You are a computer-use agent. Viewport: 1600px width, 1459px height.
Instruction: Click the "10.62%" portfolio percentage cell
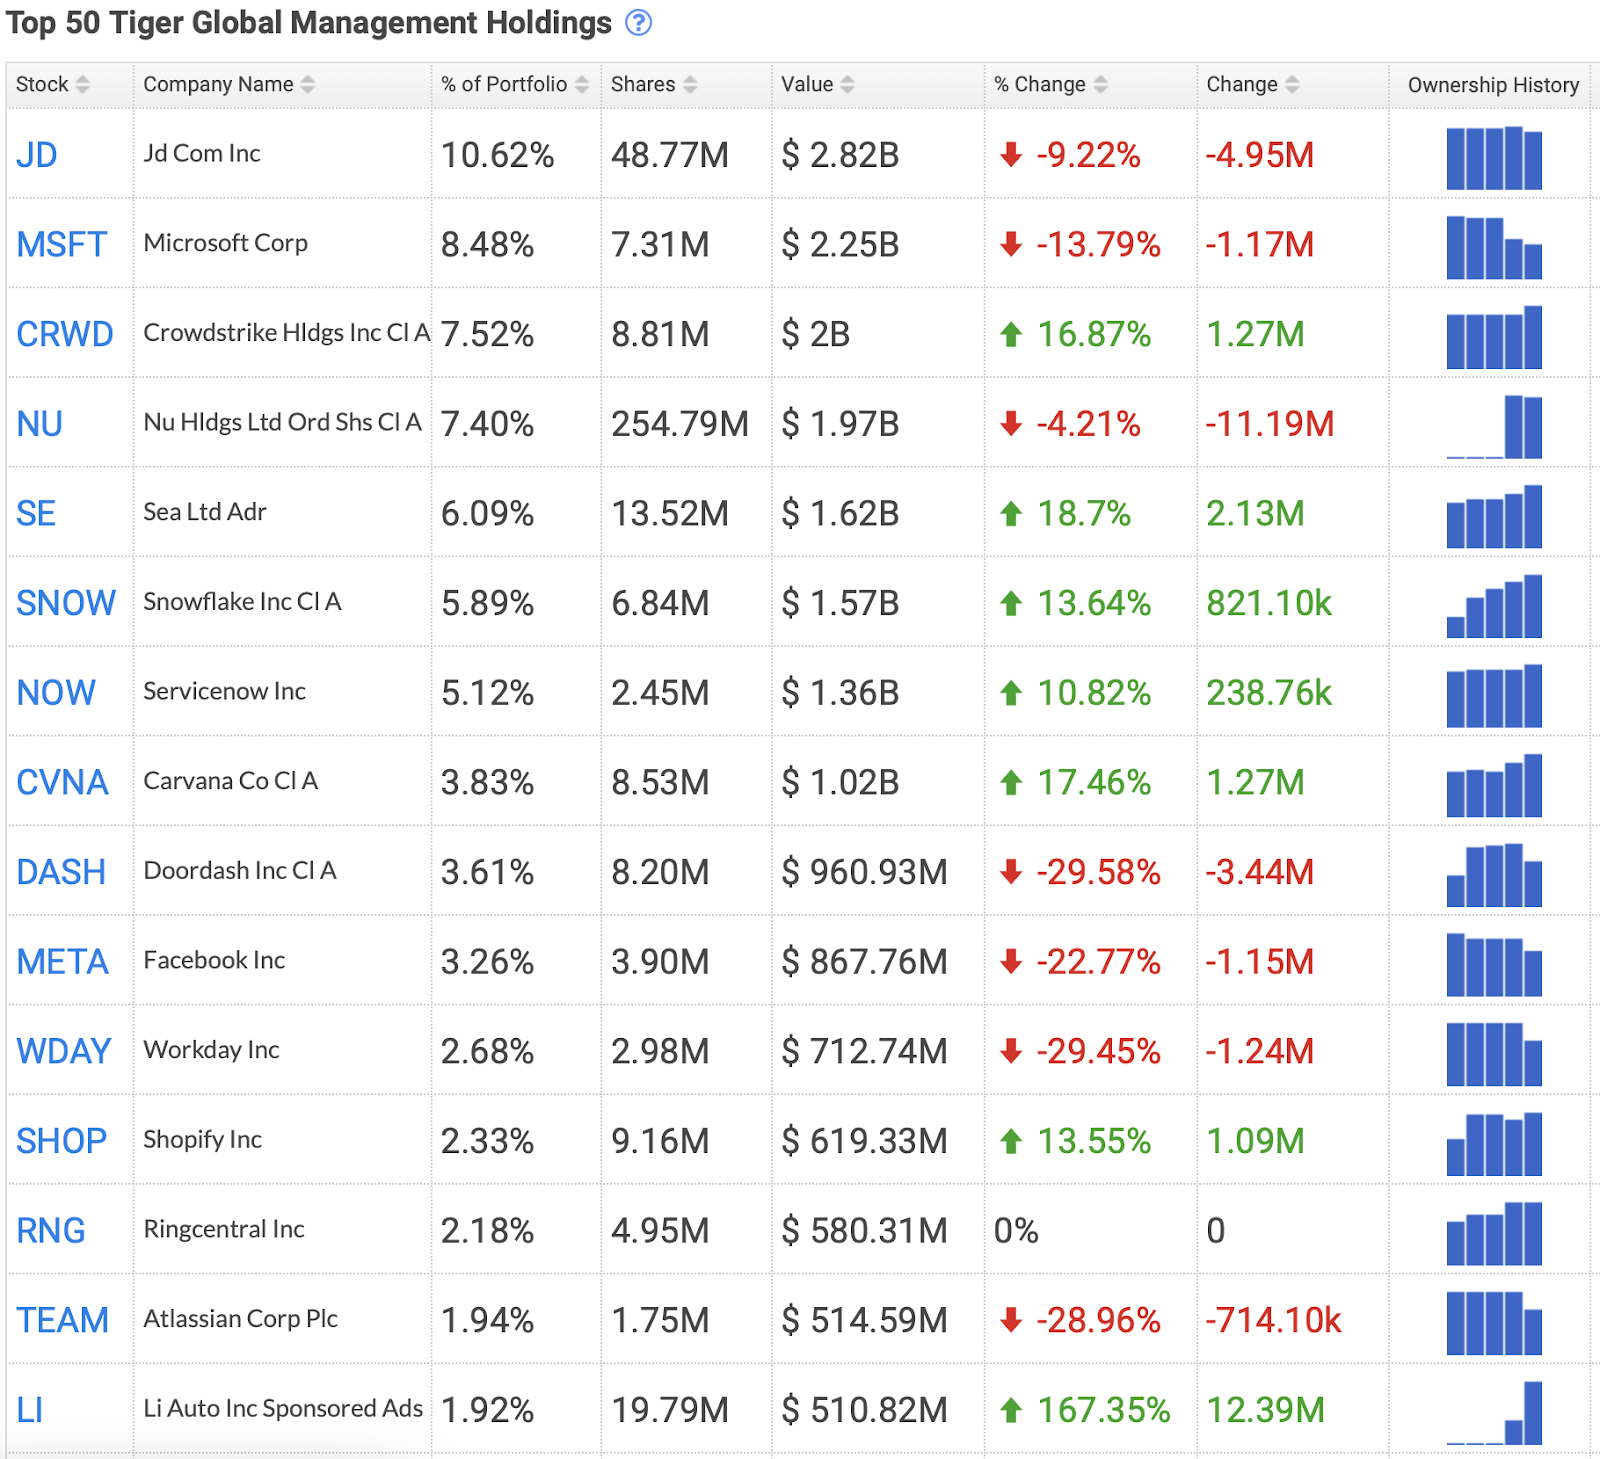pyautogui.click(x=498, y=155)
